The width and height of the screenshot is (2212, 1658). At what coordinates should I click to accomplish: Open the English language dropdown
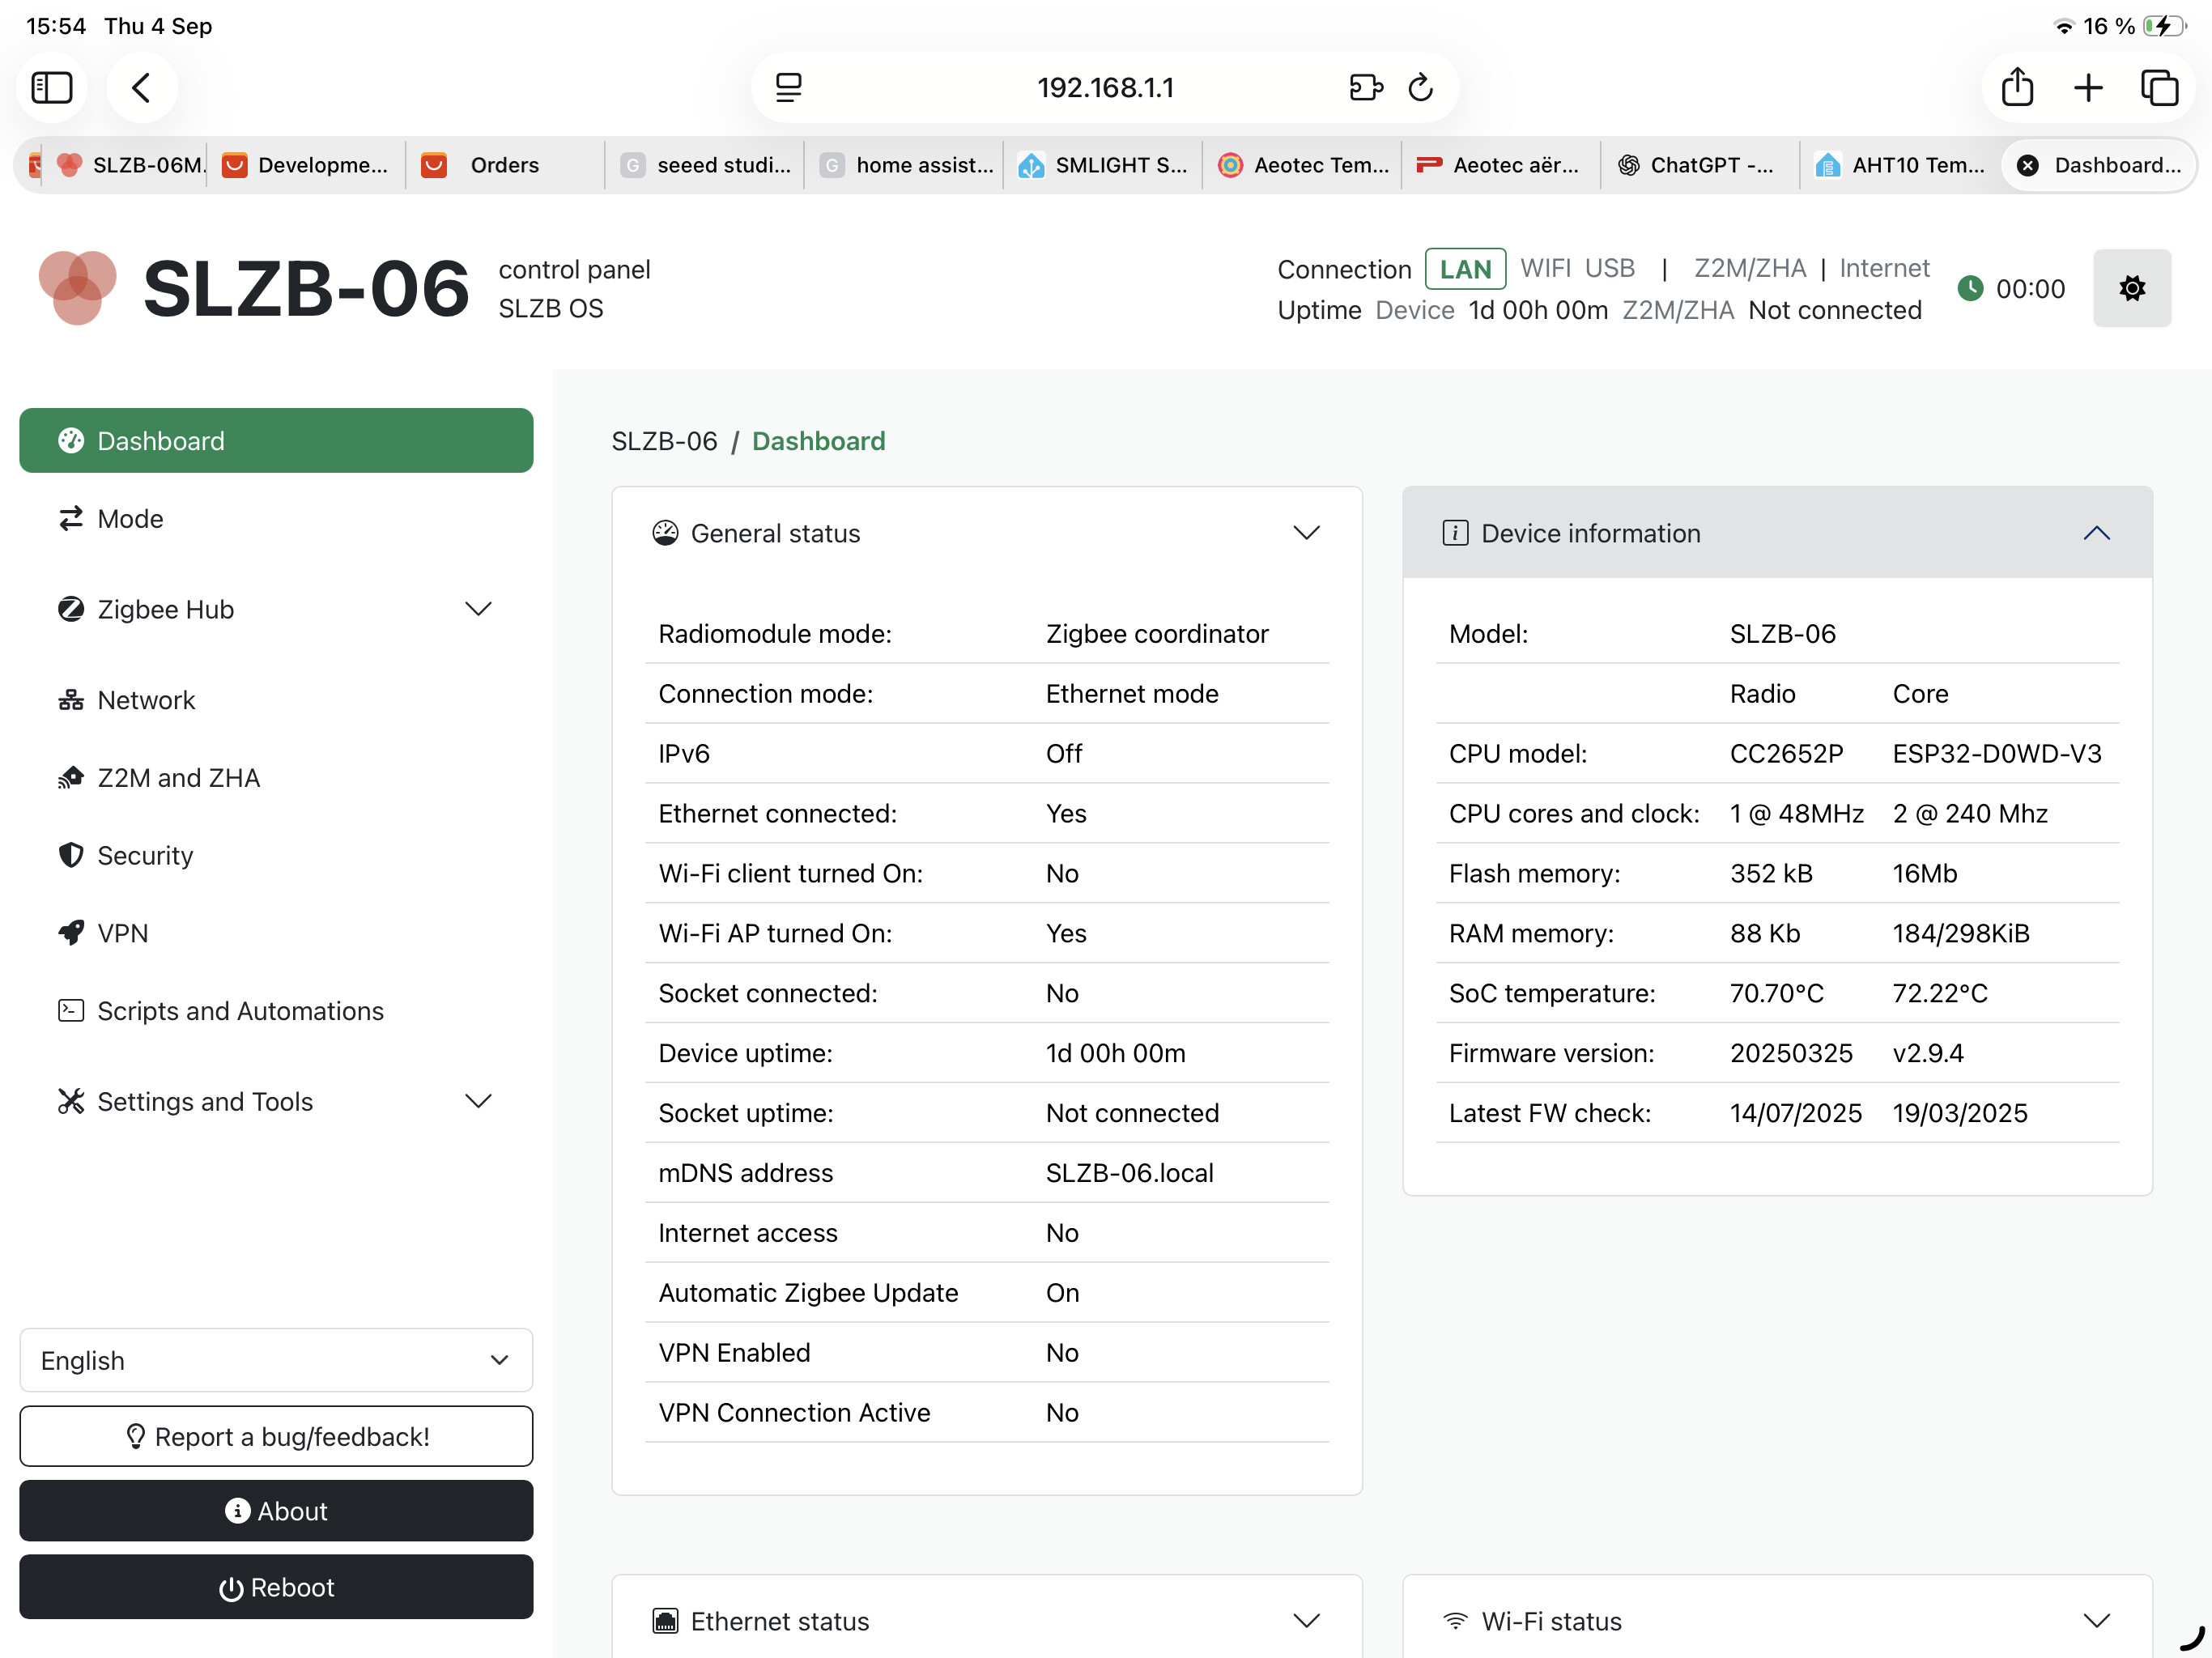[276, 1360]
